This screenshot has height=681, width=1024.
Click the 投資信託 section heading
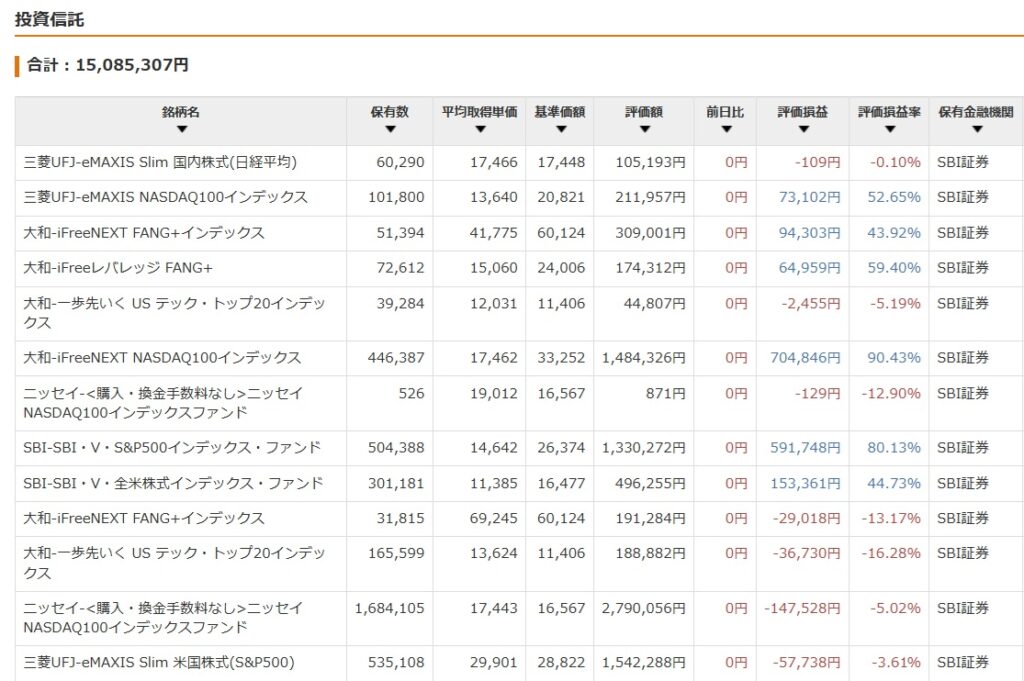50,20
